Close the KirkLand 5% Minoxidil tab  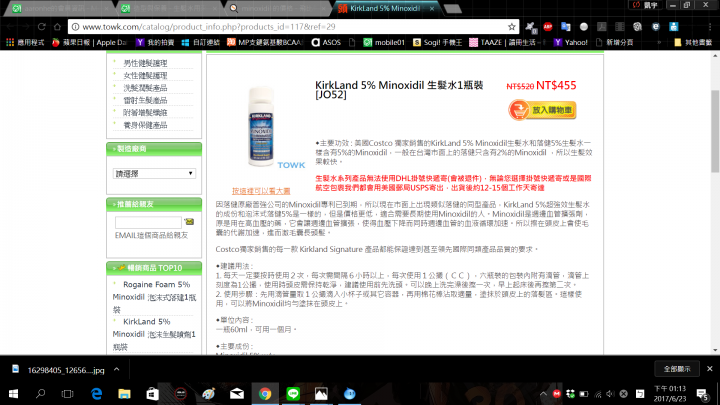coord(432,8)
